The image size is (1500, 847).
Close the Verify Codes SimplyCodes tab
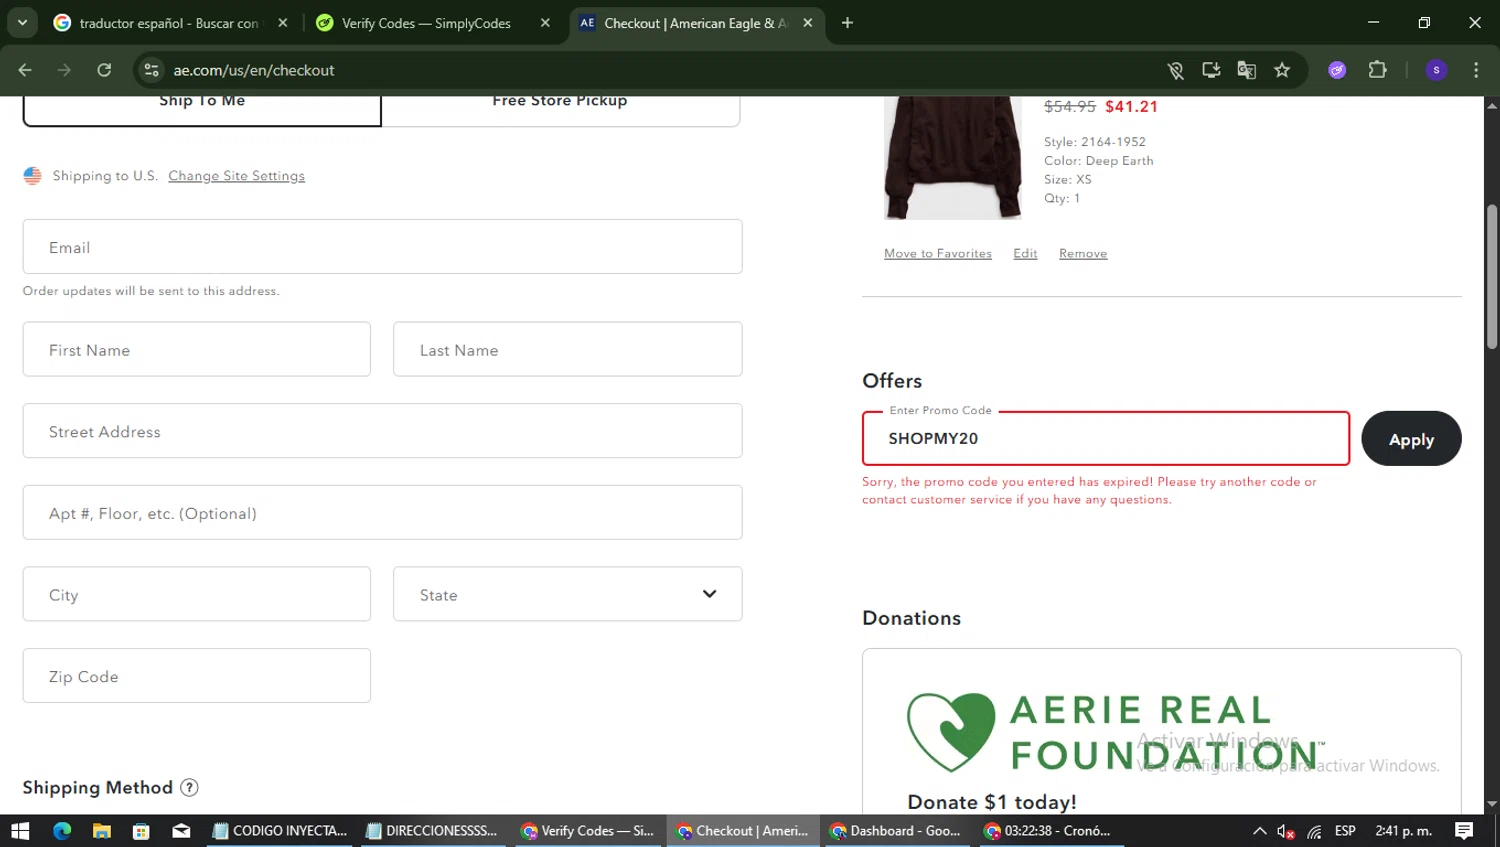click(x=545, y=22)
